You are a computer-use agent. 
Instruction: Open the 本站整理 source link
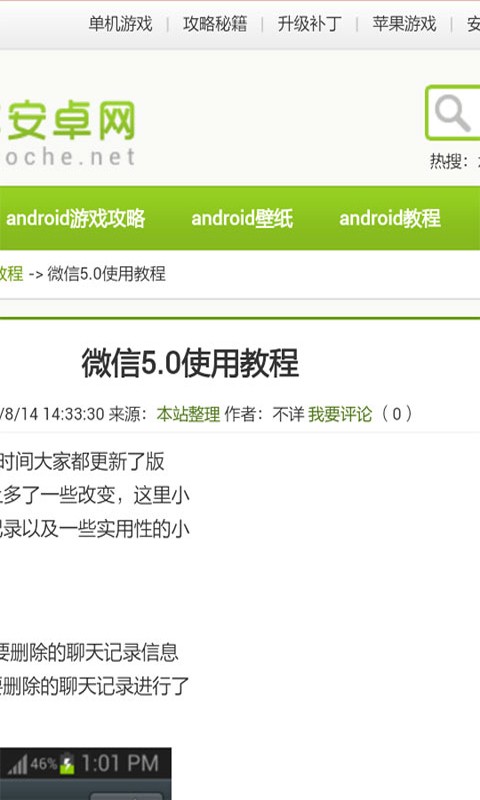click(x=188, y=414)
